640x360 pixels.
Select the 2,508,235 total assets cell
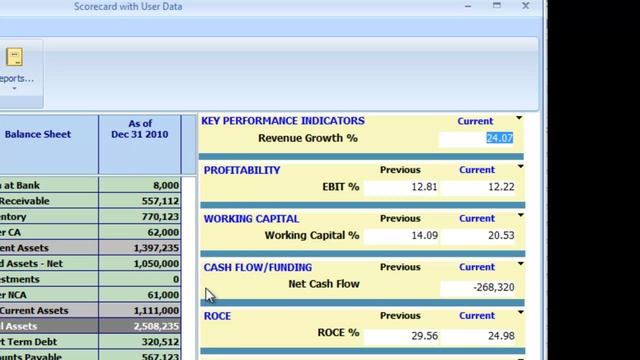(x=140, y=326)
